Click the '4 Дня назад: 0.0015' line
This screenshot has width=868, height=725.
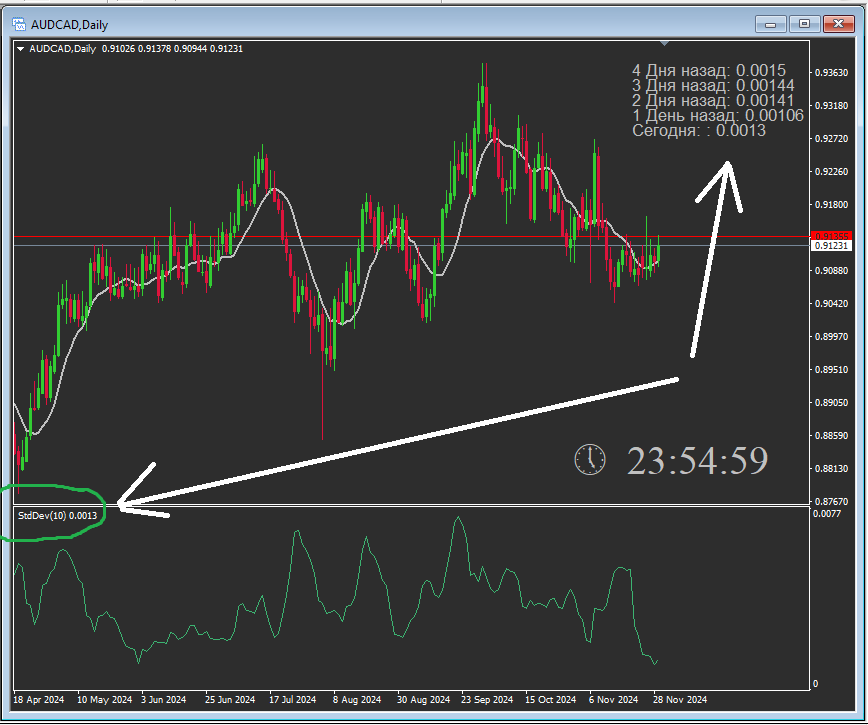[709, 70]
